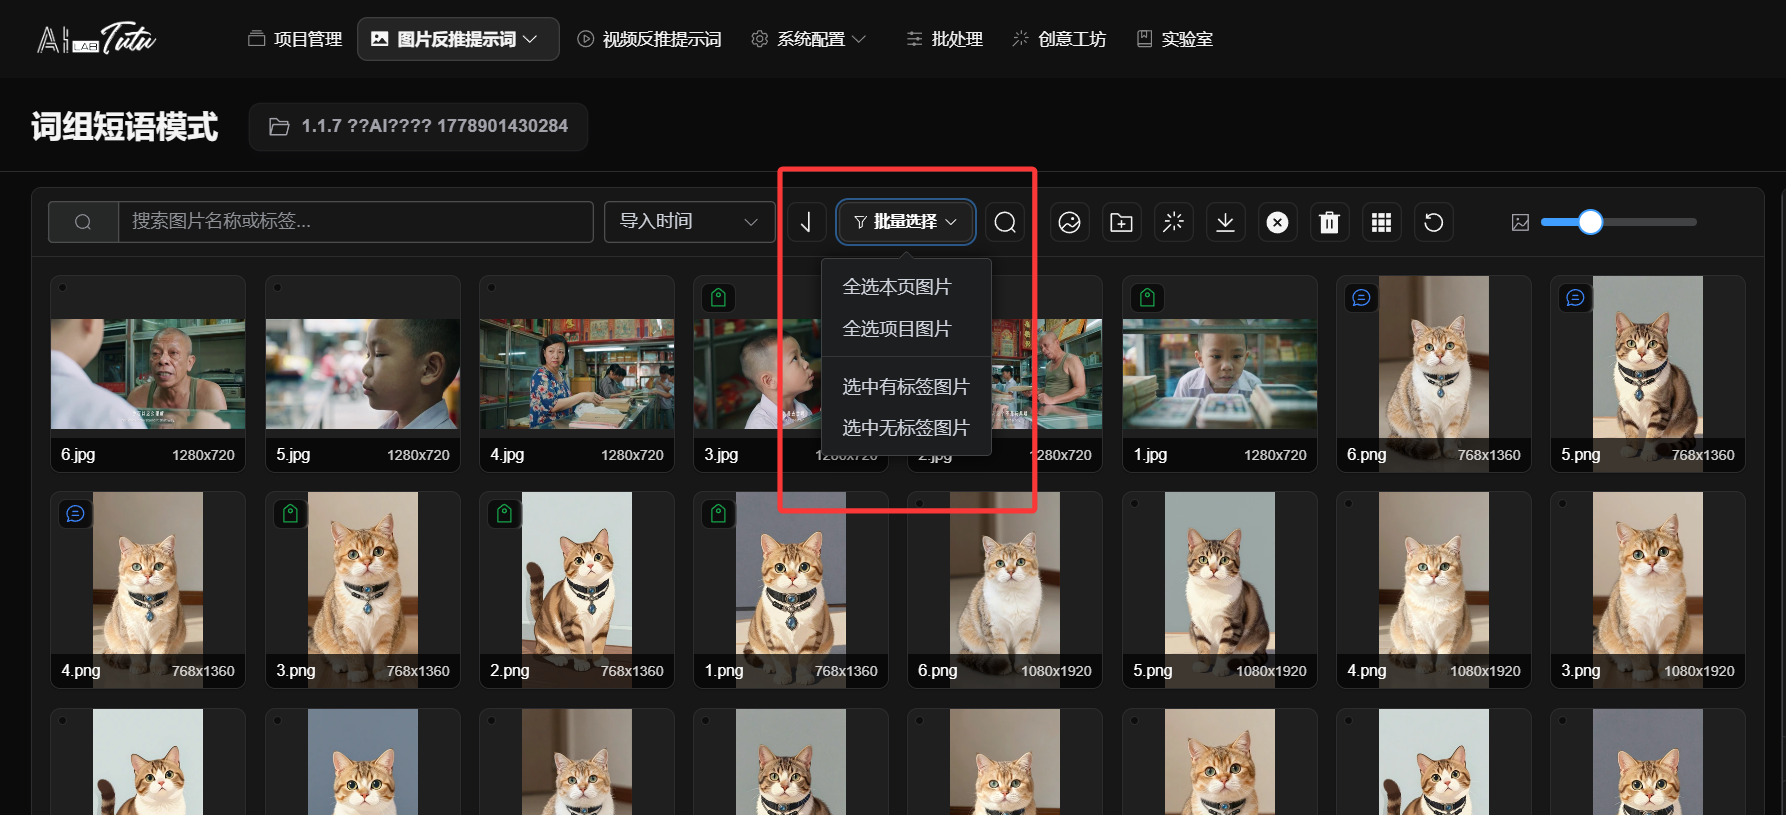Viewport: 1786px width, 815px height.
Task: Click the blue comment badge on 5.png 768x1360
Action: (x=1575, y=297)
